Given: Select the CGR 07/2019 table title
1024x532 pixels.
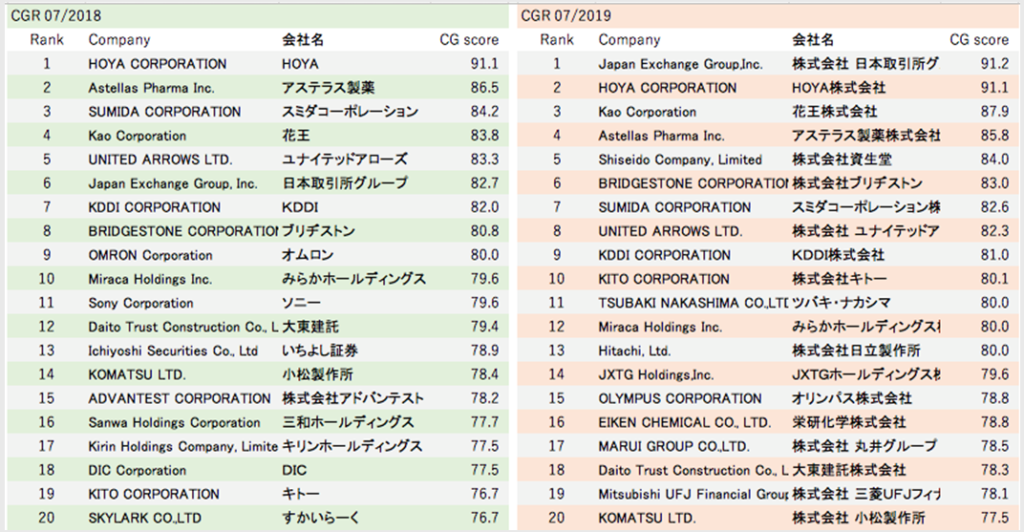Looking at the screenshot, I should (566, 16).
